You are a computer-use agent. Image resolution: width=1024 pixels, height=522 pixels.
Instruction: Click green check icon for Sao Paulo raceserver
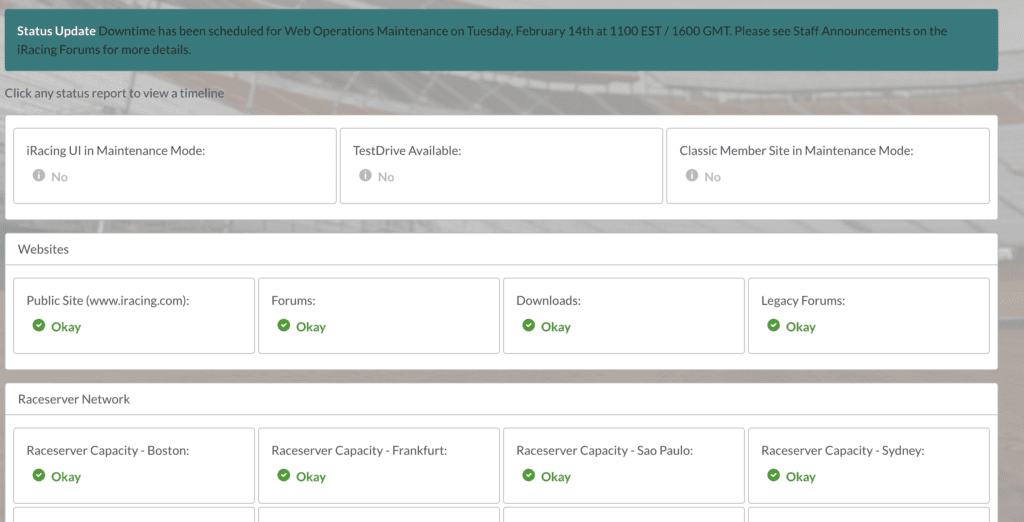528,475
